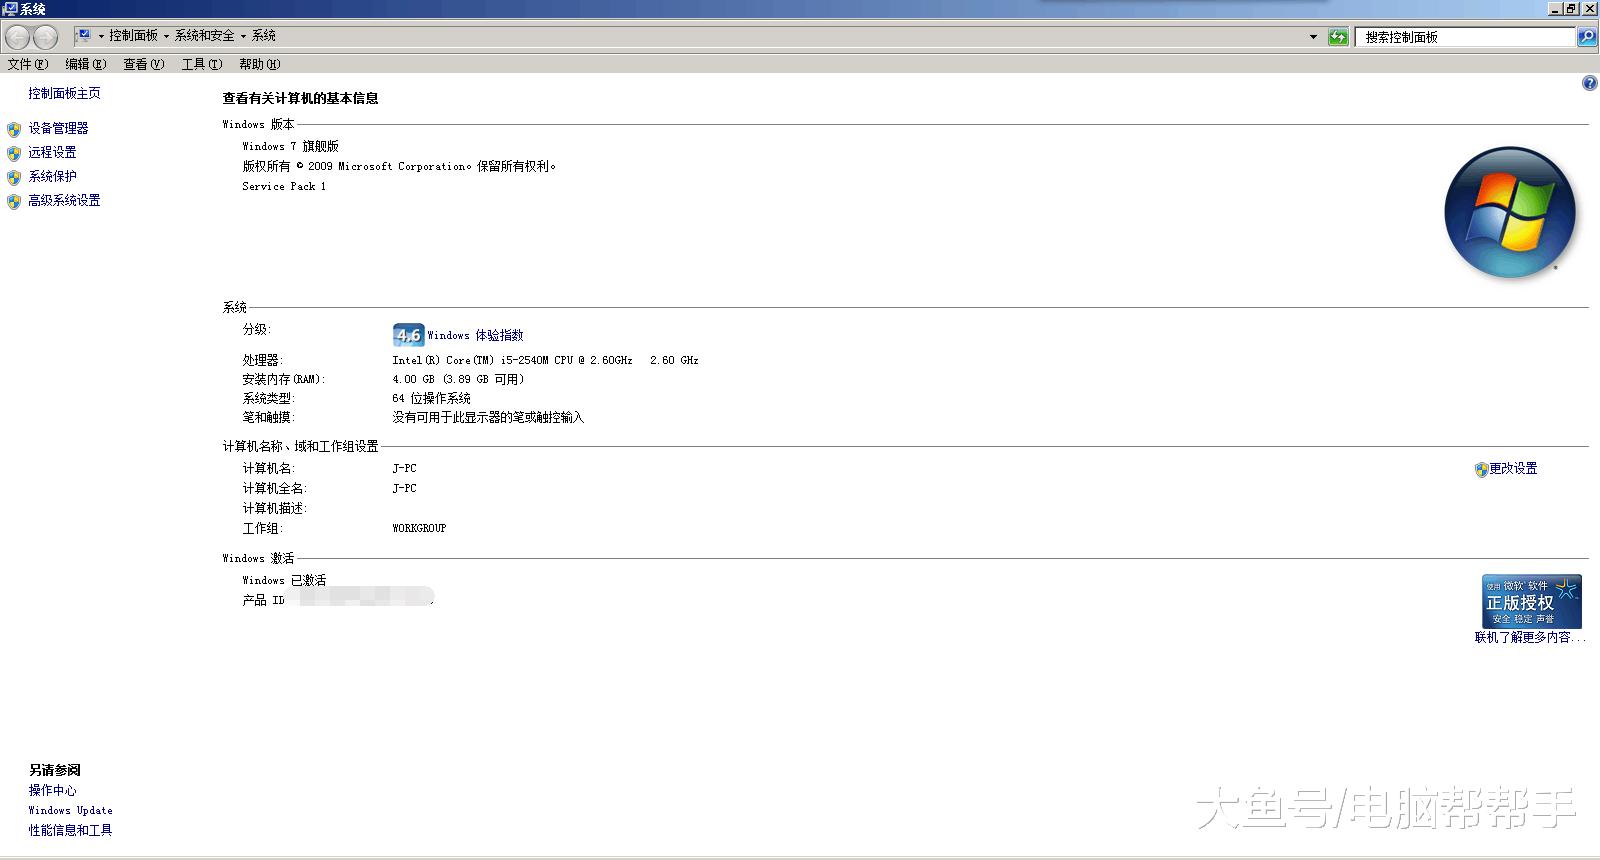This screenshot has height=860, width=1600.
Task: Click the text Windows 7 旗舰版
Action: point(291,146)
